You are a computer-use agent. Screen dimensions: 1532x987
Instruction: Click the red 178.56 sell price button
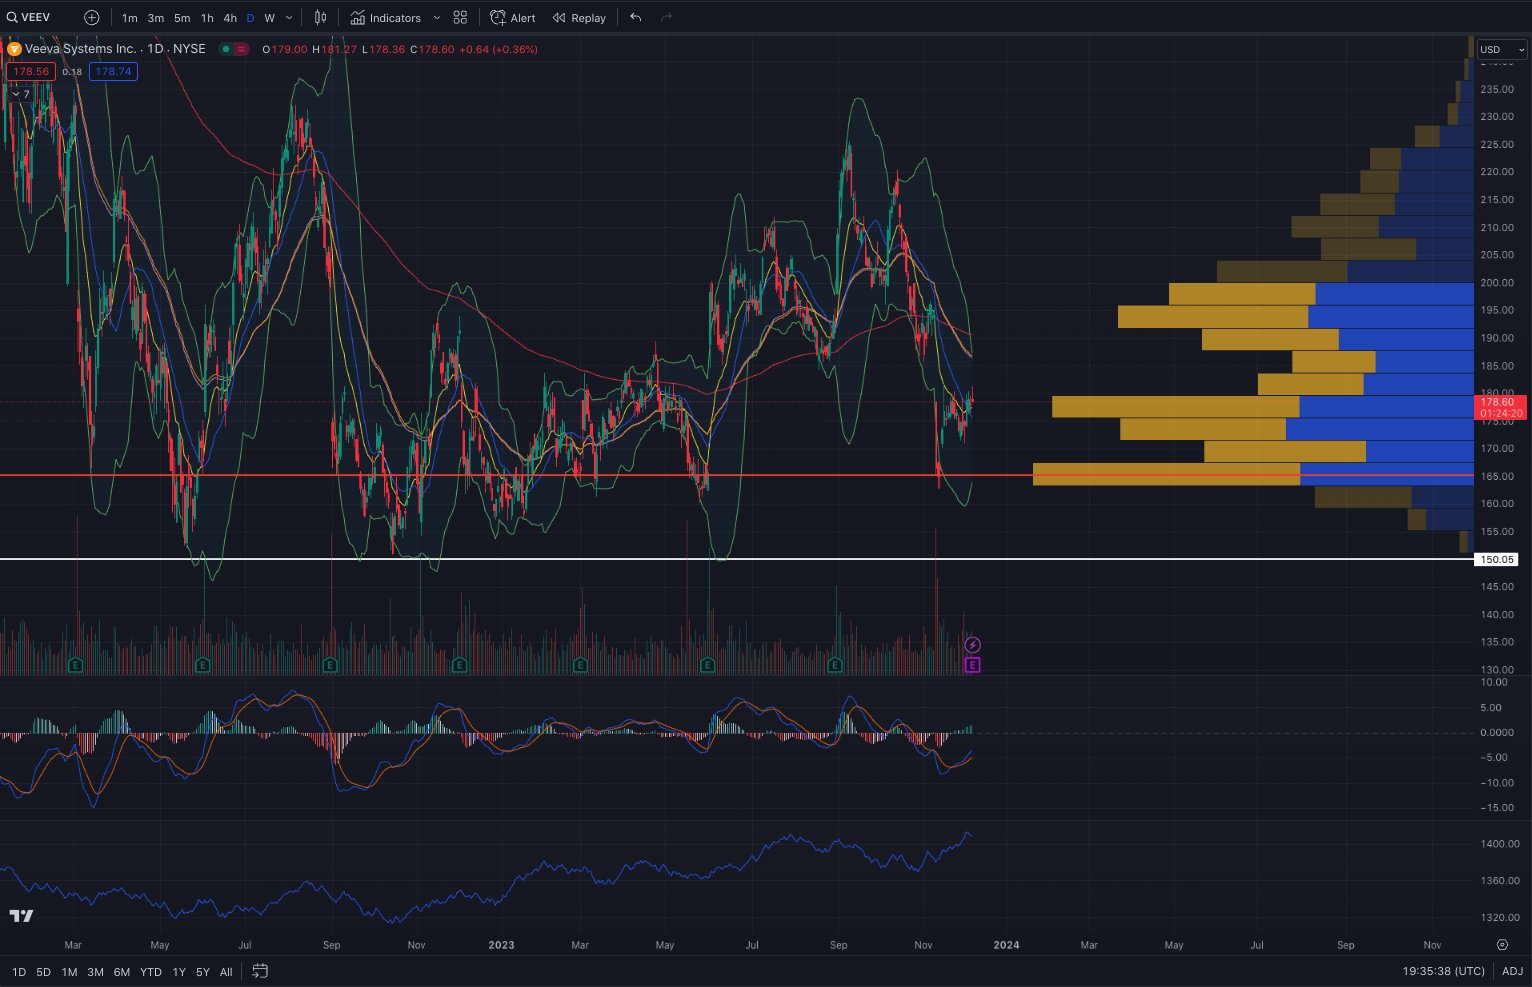[31, 71]
